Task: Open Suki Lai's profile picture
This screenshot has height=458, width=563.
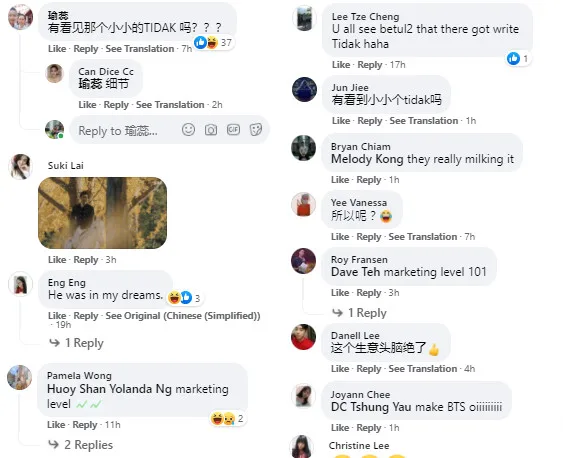Action: [x=20, y=167]
